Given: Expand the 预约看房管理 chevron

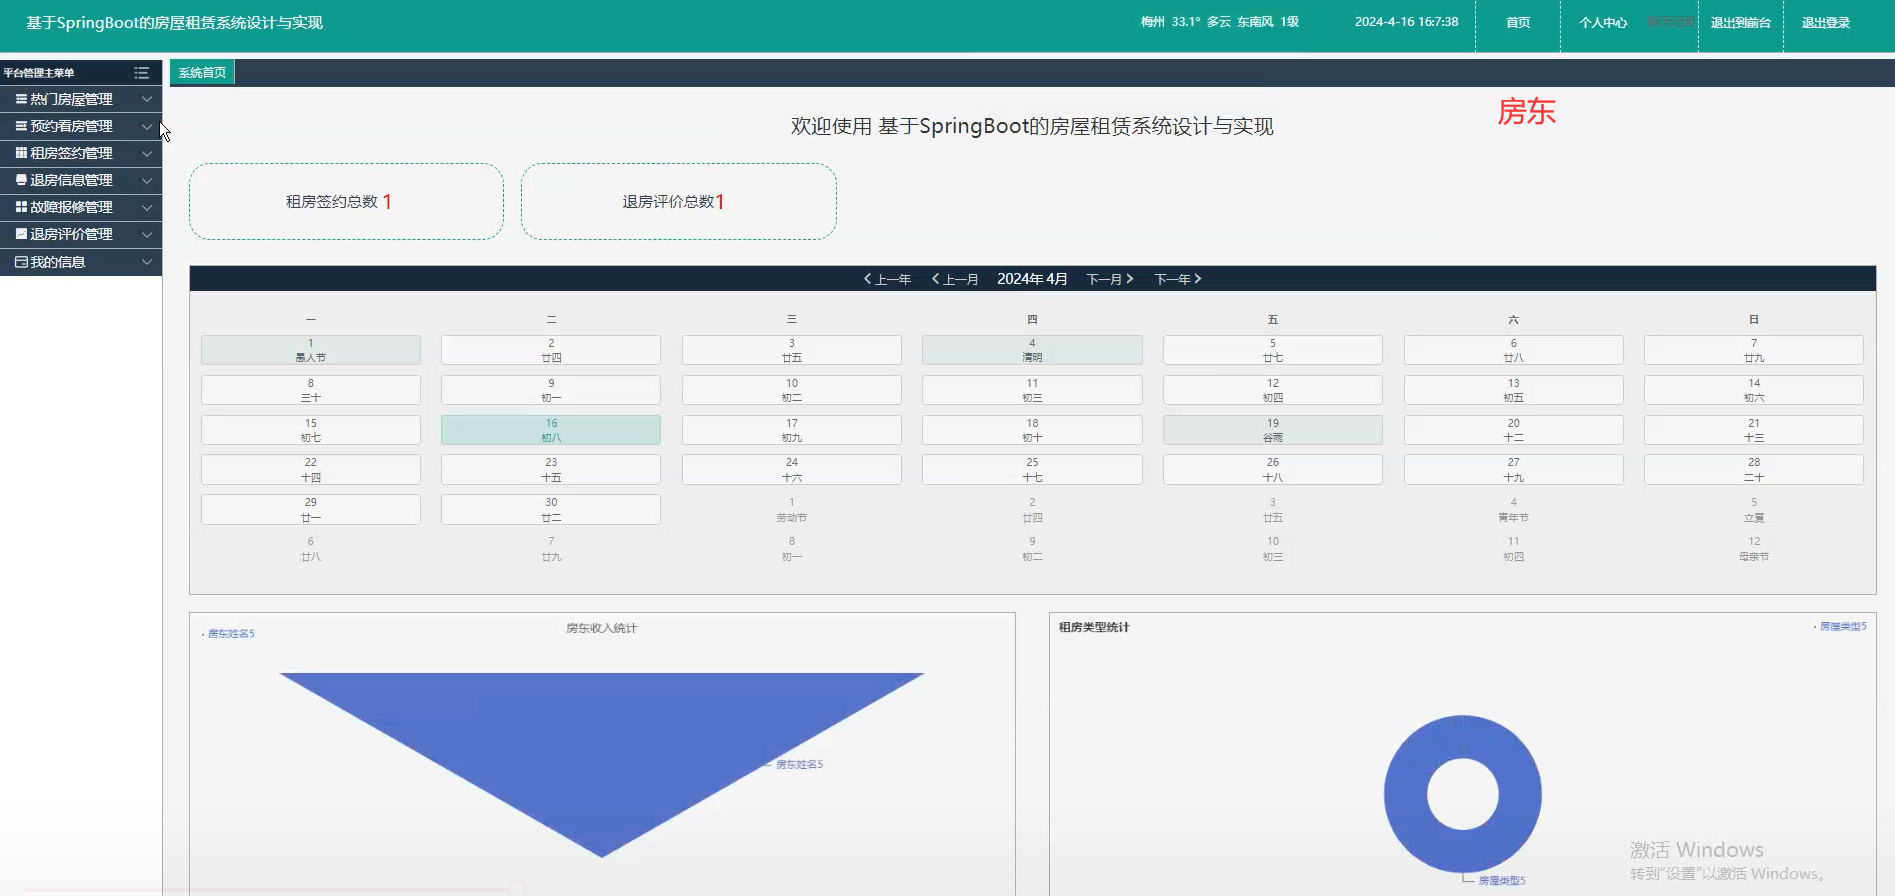Looking at the screenshot, I should [x=147, y=126].
